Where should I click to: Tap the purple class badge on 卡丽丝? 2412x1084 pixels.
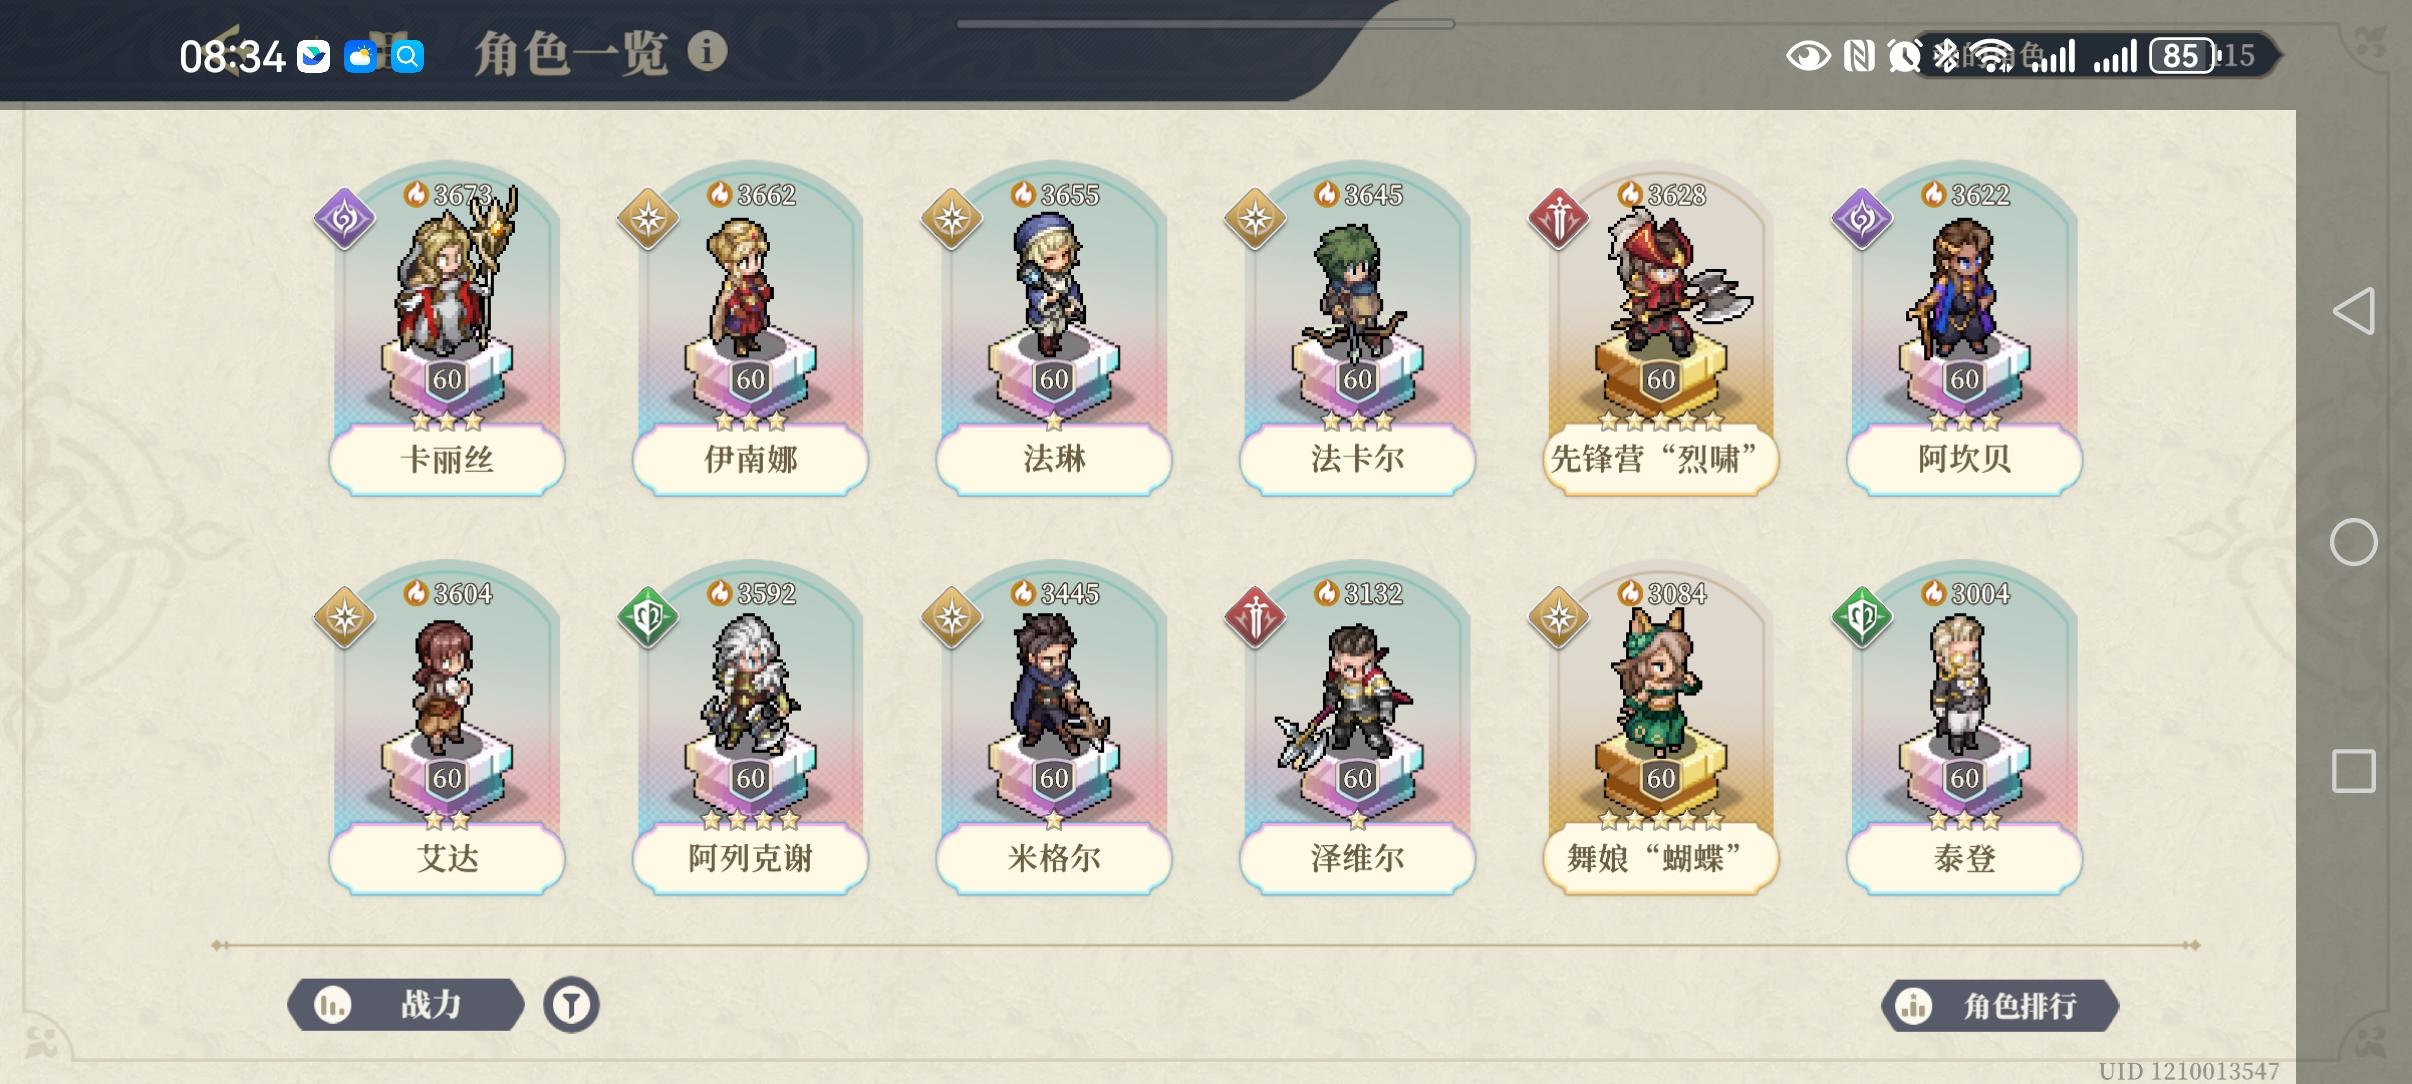coord(344,219)
